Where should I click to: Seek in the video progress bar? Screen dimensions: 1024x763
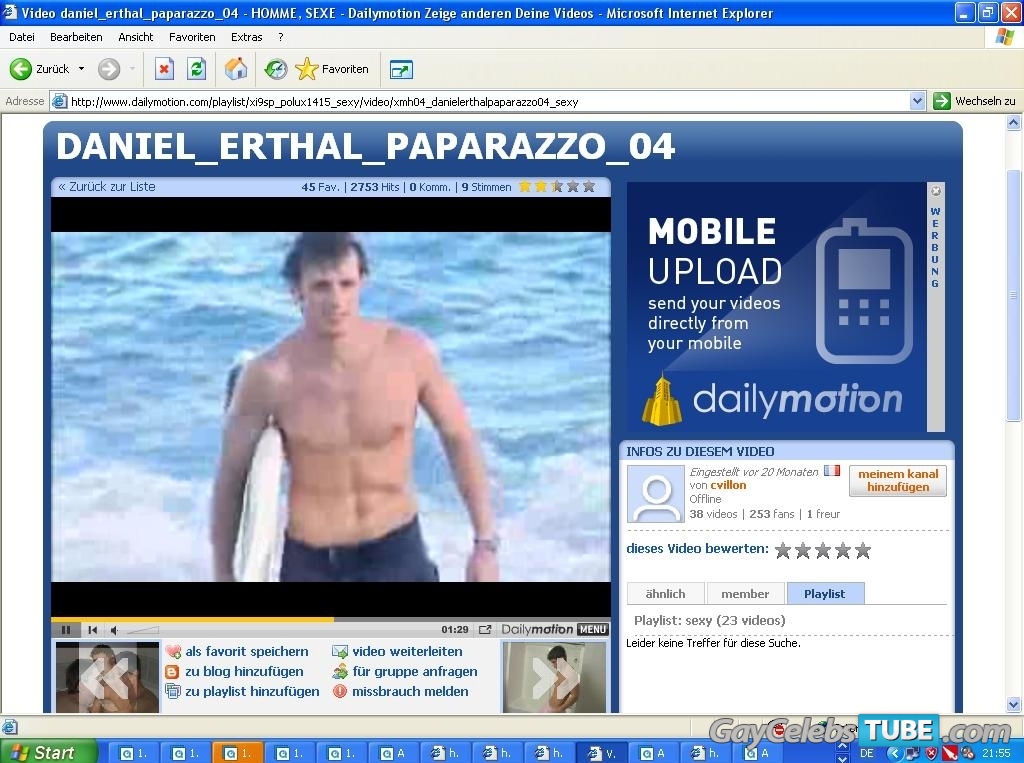click(330, 619)
